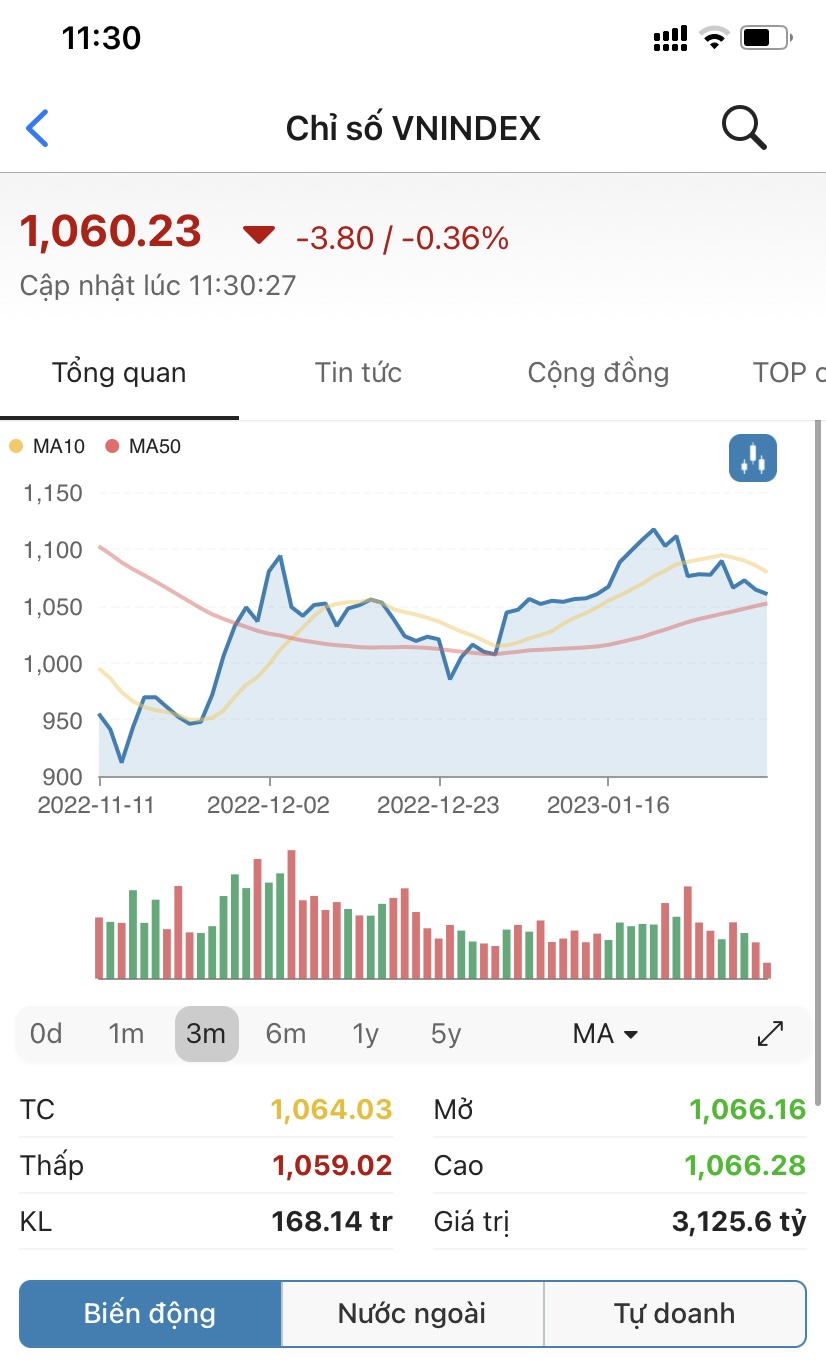Select the 1y time range
Viewport: 826px width, 1364px height.
(366, 1033)
